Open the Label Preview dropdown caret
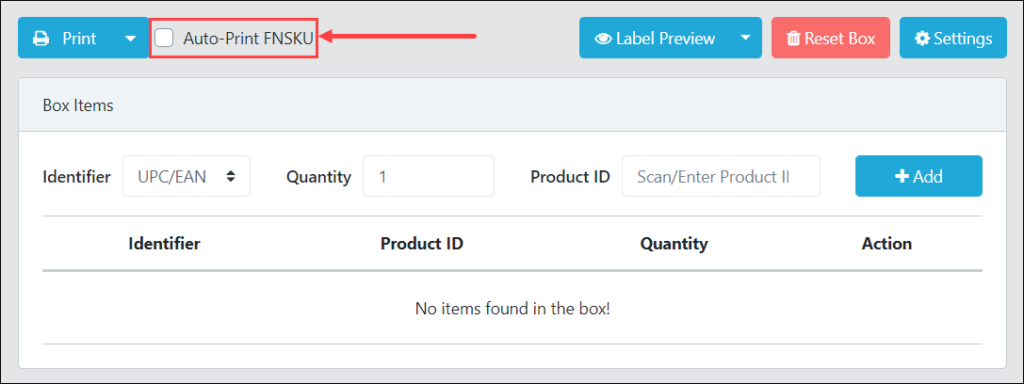 tap(746, 38)
